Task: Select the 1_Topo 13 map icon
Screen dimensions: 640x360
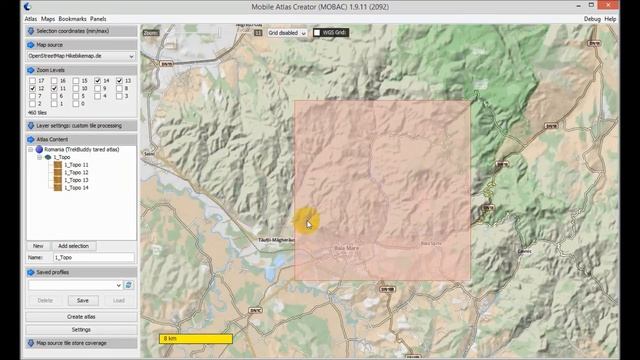Action: [x=58, y=180]
